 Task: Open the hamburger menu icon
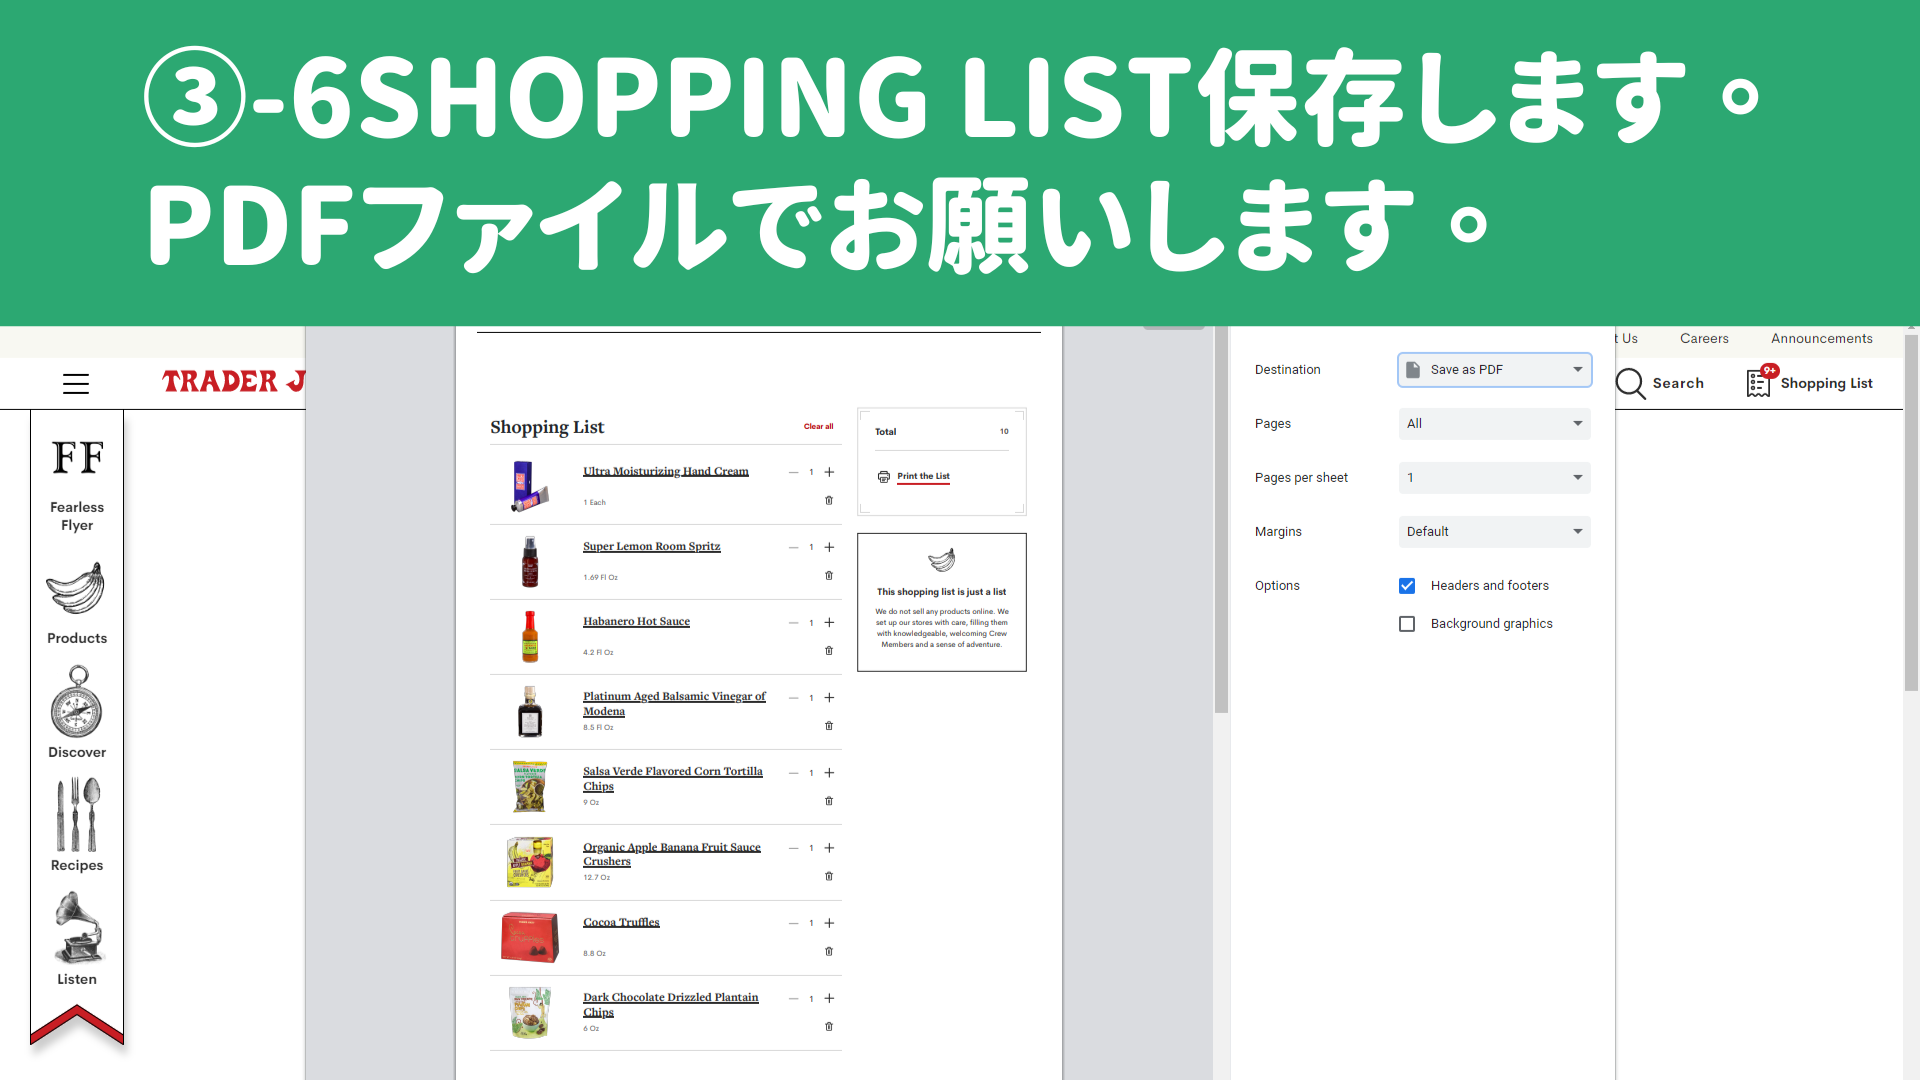(x=76, y=384)
